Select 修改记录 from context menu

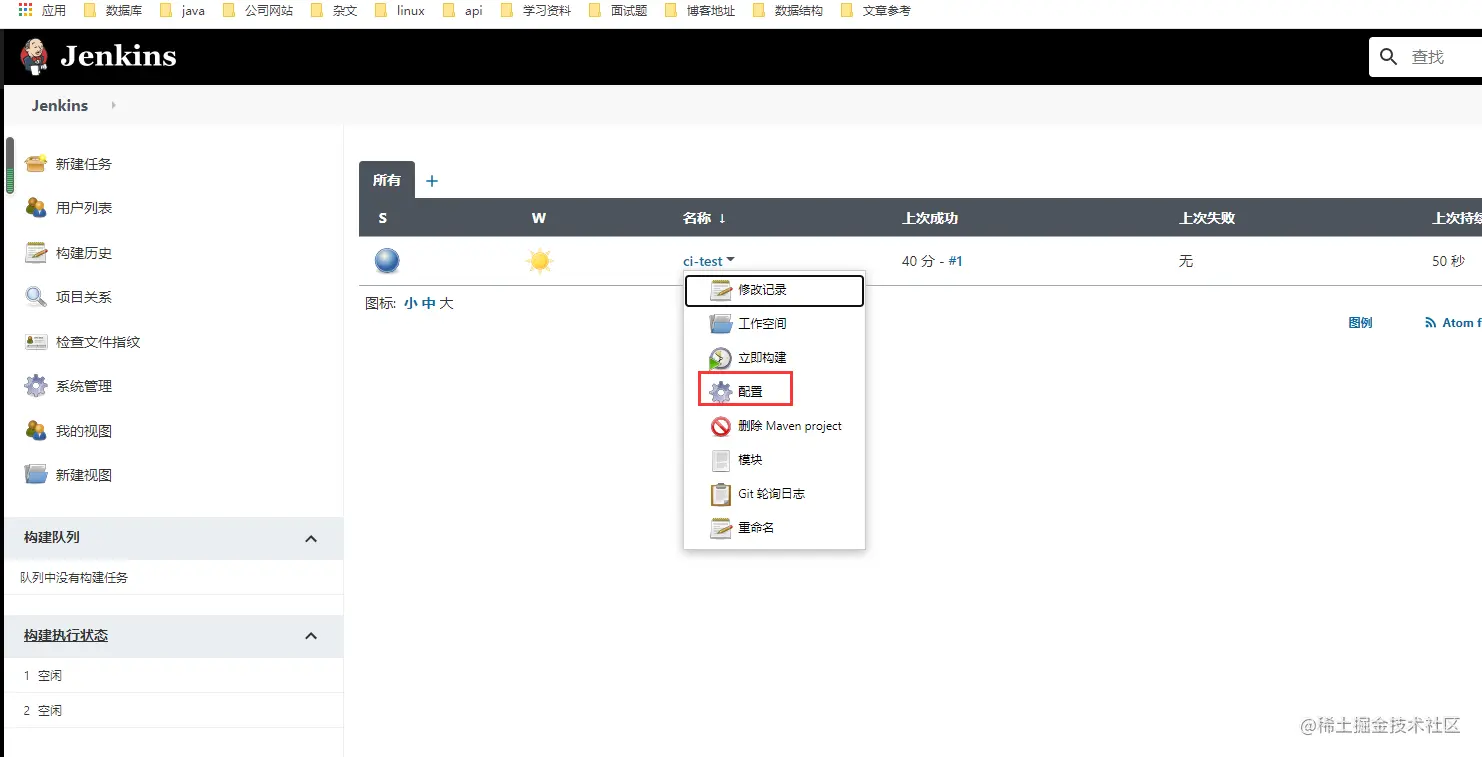click(x=774, y=290)
